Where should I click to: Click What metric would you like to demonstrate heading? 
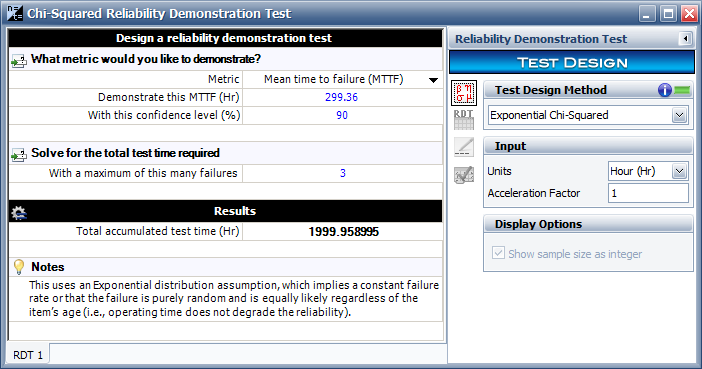(x=146, y=59)
